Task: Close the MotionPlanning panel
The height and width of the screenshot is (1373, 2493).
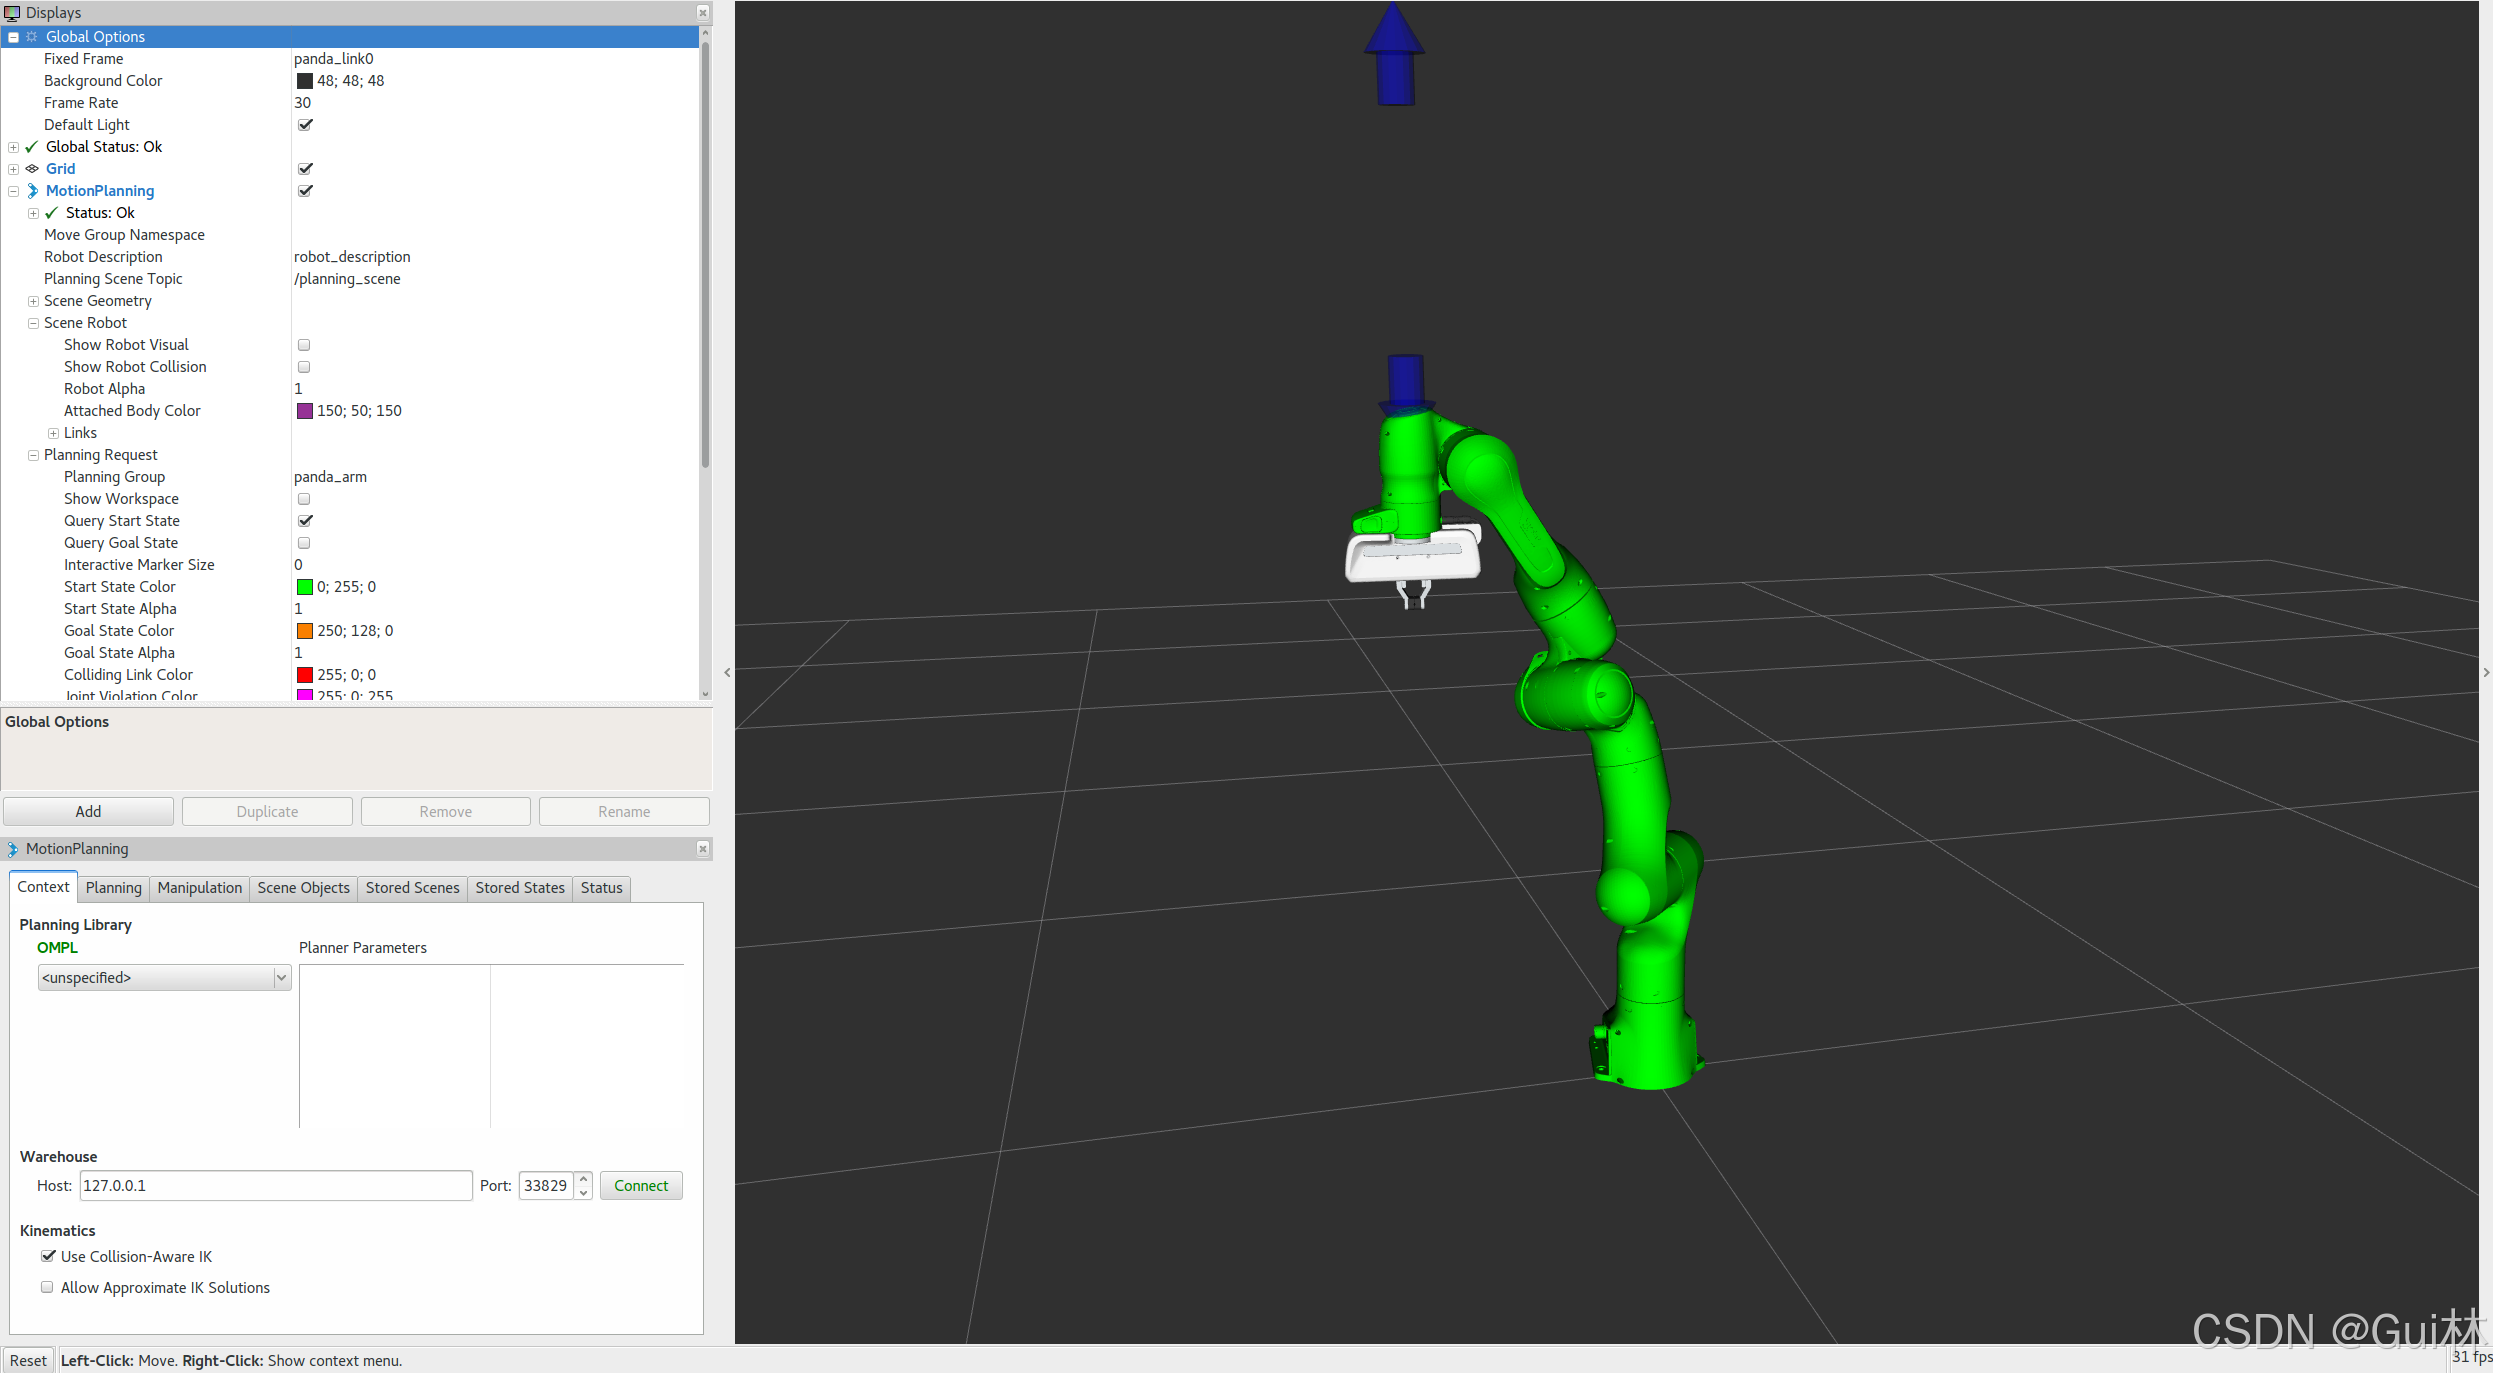Action: tap(703, 849)
